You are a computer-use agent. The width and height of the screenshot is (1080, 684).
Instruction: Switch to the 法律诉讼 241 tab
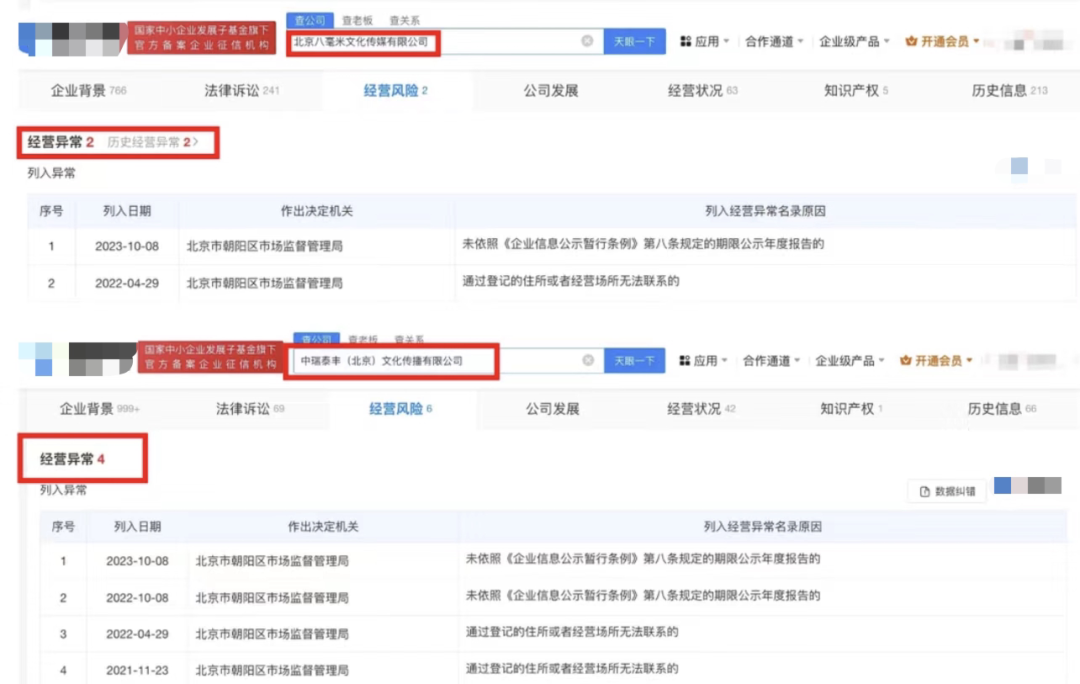click(241, 91)
